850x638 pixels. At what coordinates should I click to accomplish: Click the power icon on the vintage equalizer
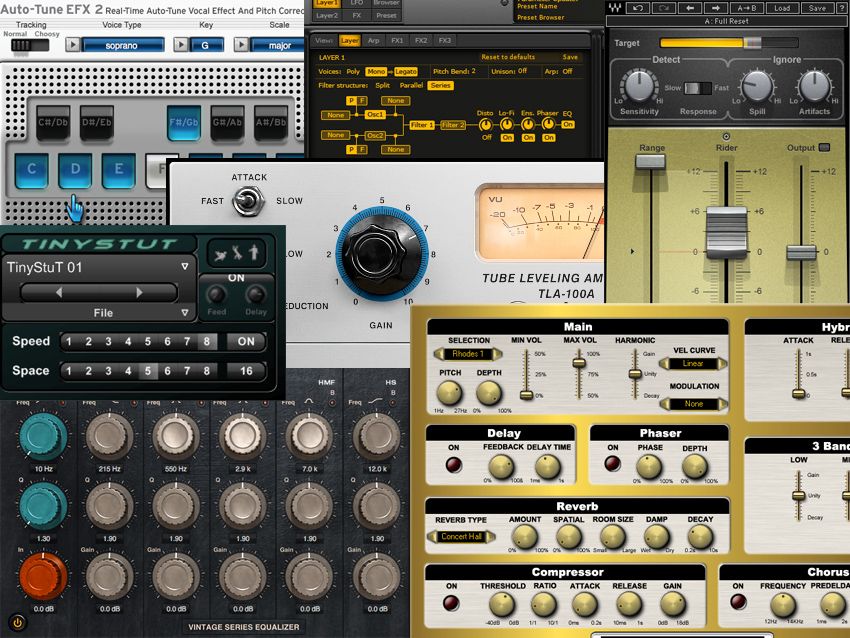[18, 624]
